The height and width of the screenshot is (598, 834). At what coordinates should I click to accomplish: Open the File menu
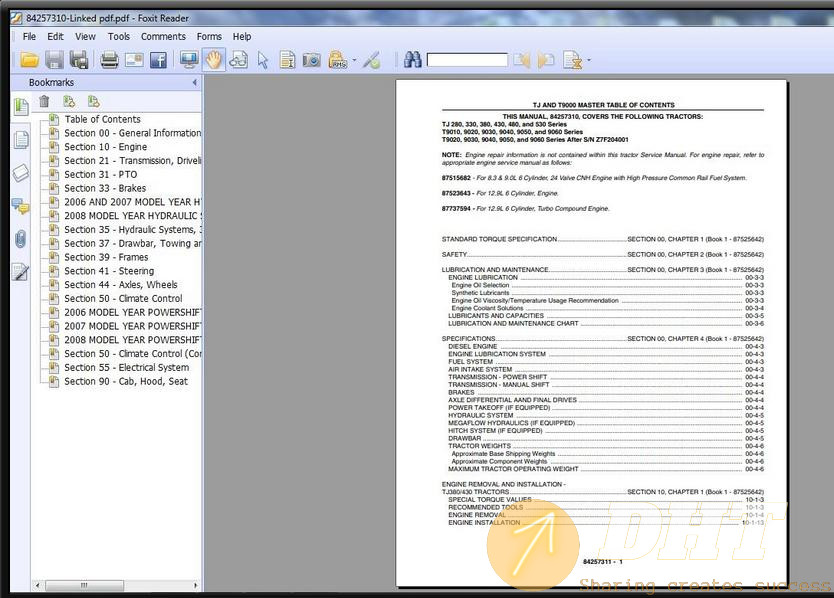29,36
